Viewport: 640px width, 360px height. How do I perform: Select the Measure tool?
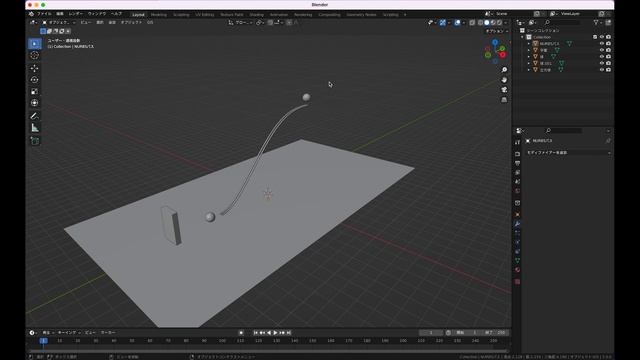click(35, 128)
